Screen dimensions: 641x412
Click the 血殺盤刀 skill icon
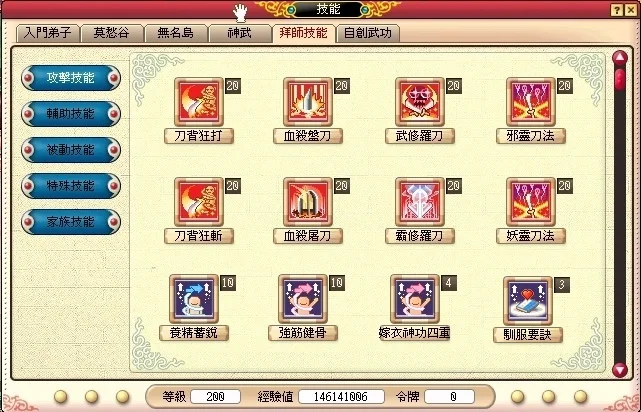coord(308,102)
